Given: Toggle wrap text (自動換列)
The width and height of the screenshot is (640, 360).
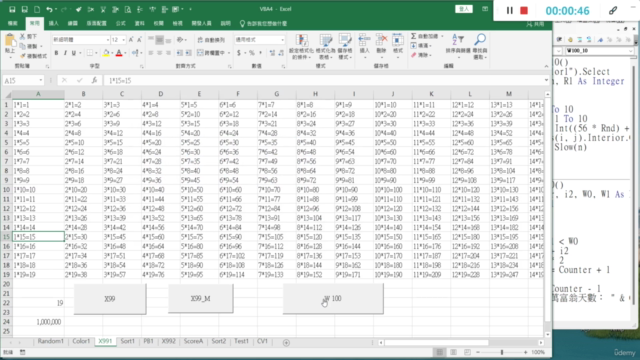Looking at the screenshot, I should [x=211, y=40].
